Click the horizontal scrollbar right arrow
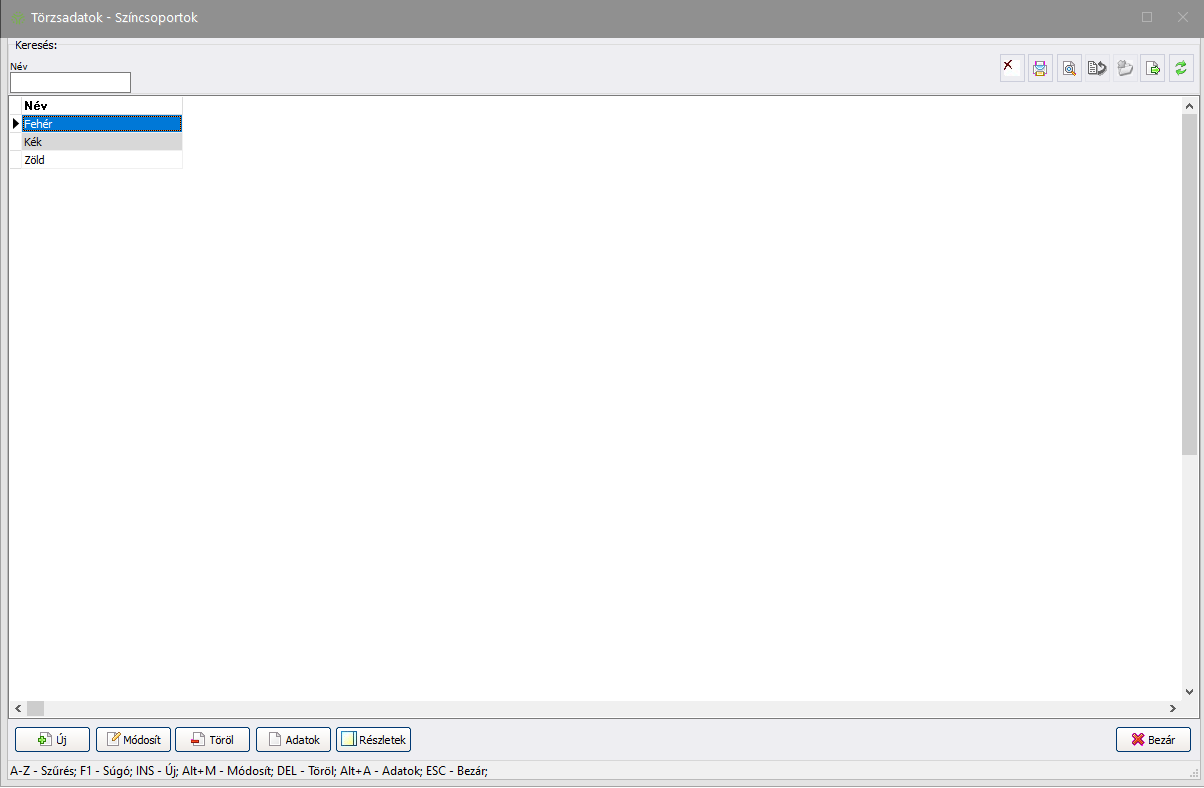 [x=1172, y=708]
